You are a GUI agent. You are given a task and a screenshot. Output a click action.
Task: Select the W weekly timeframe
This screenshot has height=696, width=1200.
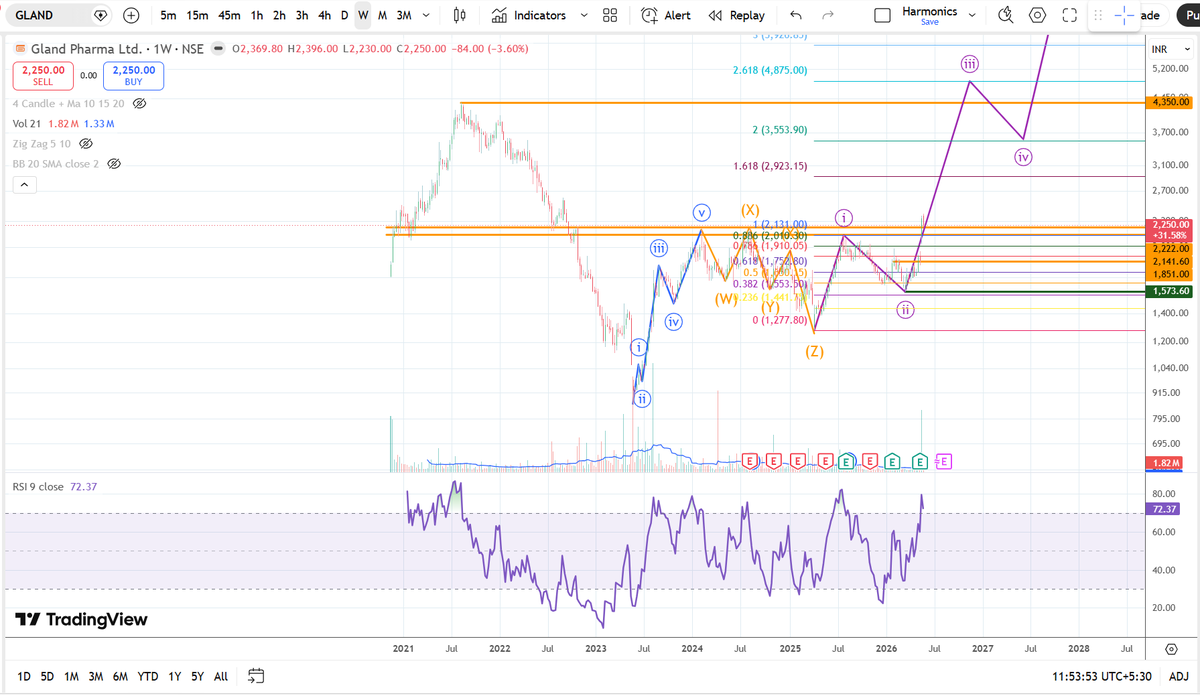(x=362, y=15)
